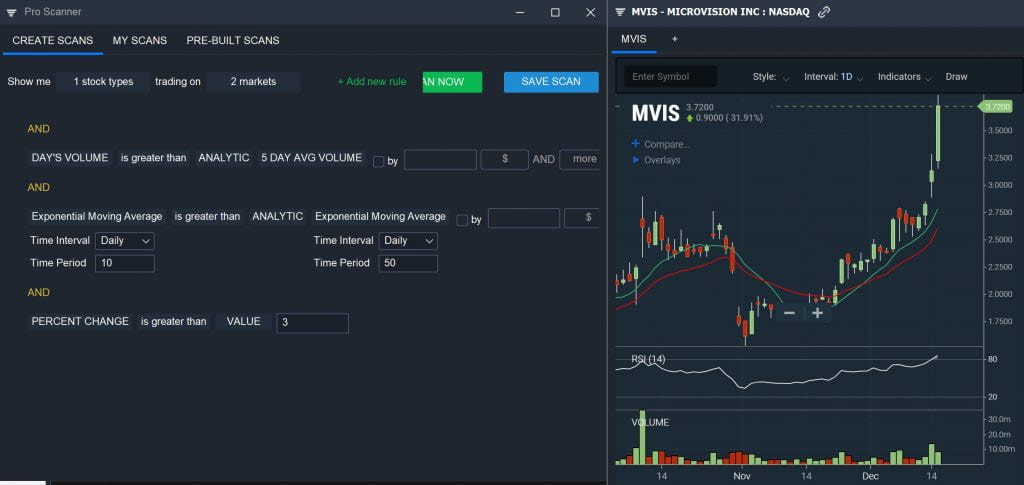This screenshot has height=485, width=1024.
Task: Maximize the Pro Scanner window
Action: pos(555,12)
